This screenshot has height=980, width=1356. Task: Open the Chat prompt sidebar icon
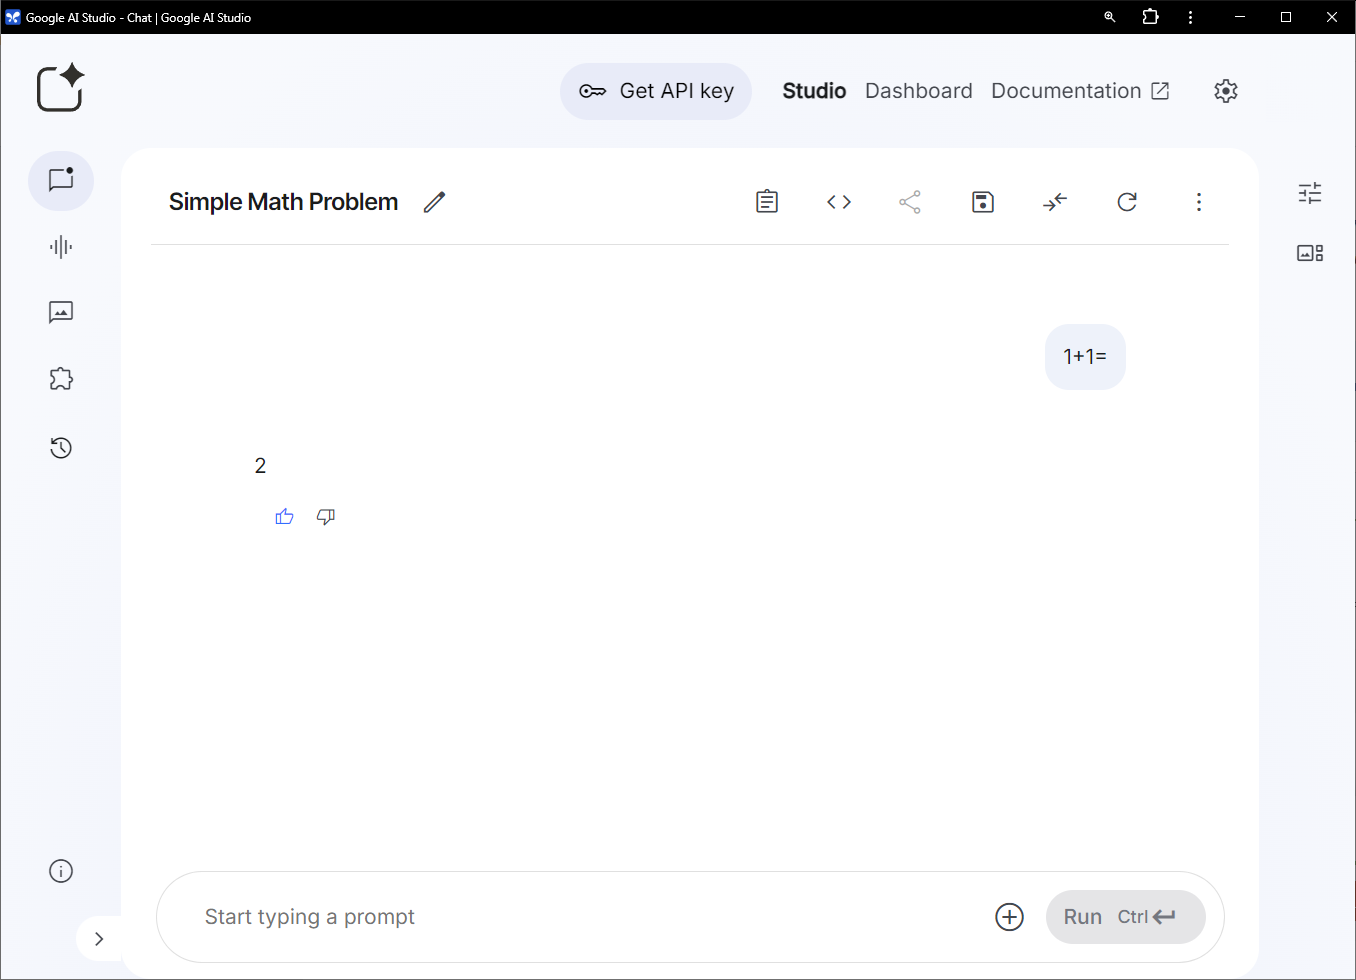60,181
